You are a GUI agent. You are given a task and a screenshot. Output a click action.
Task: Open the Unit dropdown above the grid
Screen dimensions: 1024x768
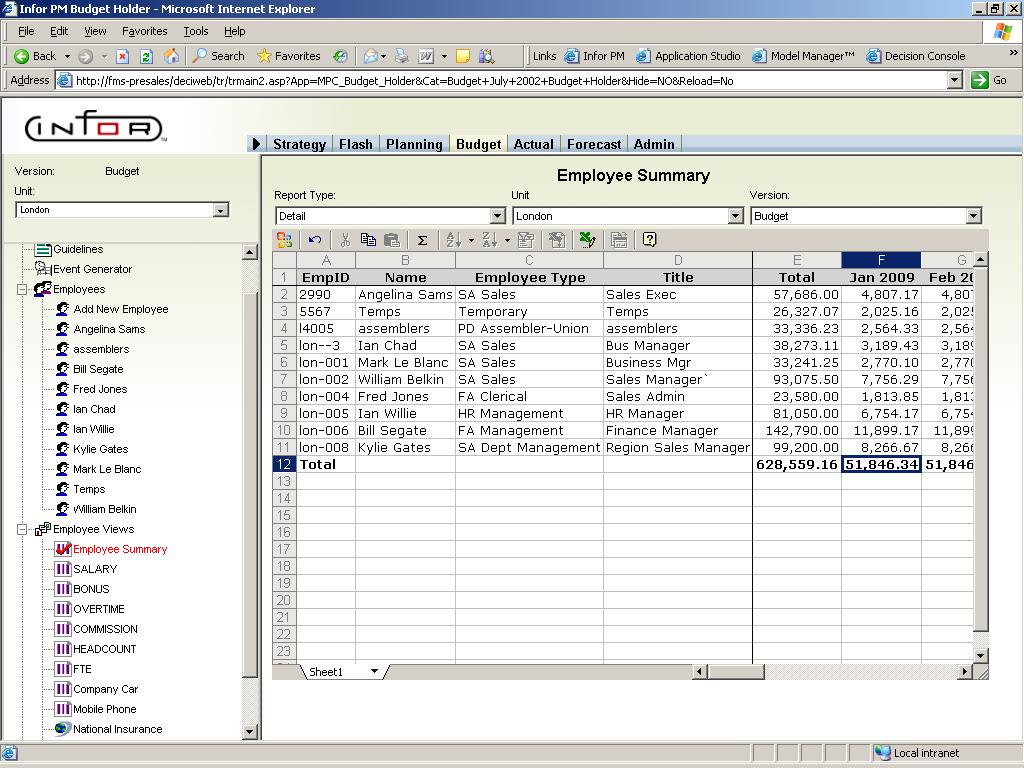pos(735,216)
